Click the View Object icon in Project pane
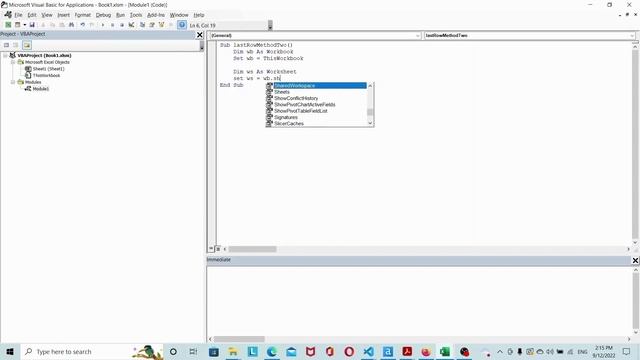 [16, 45]
